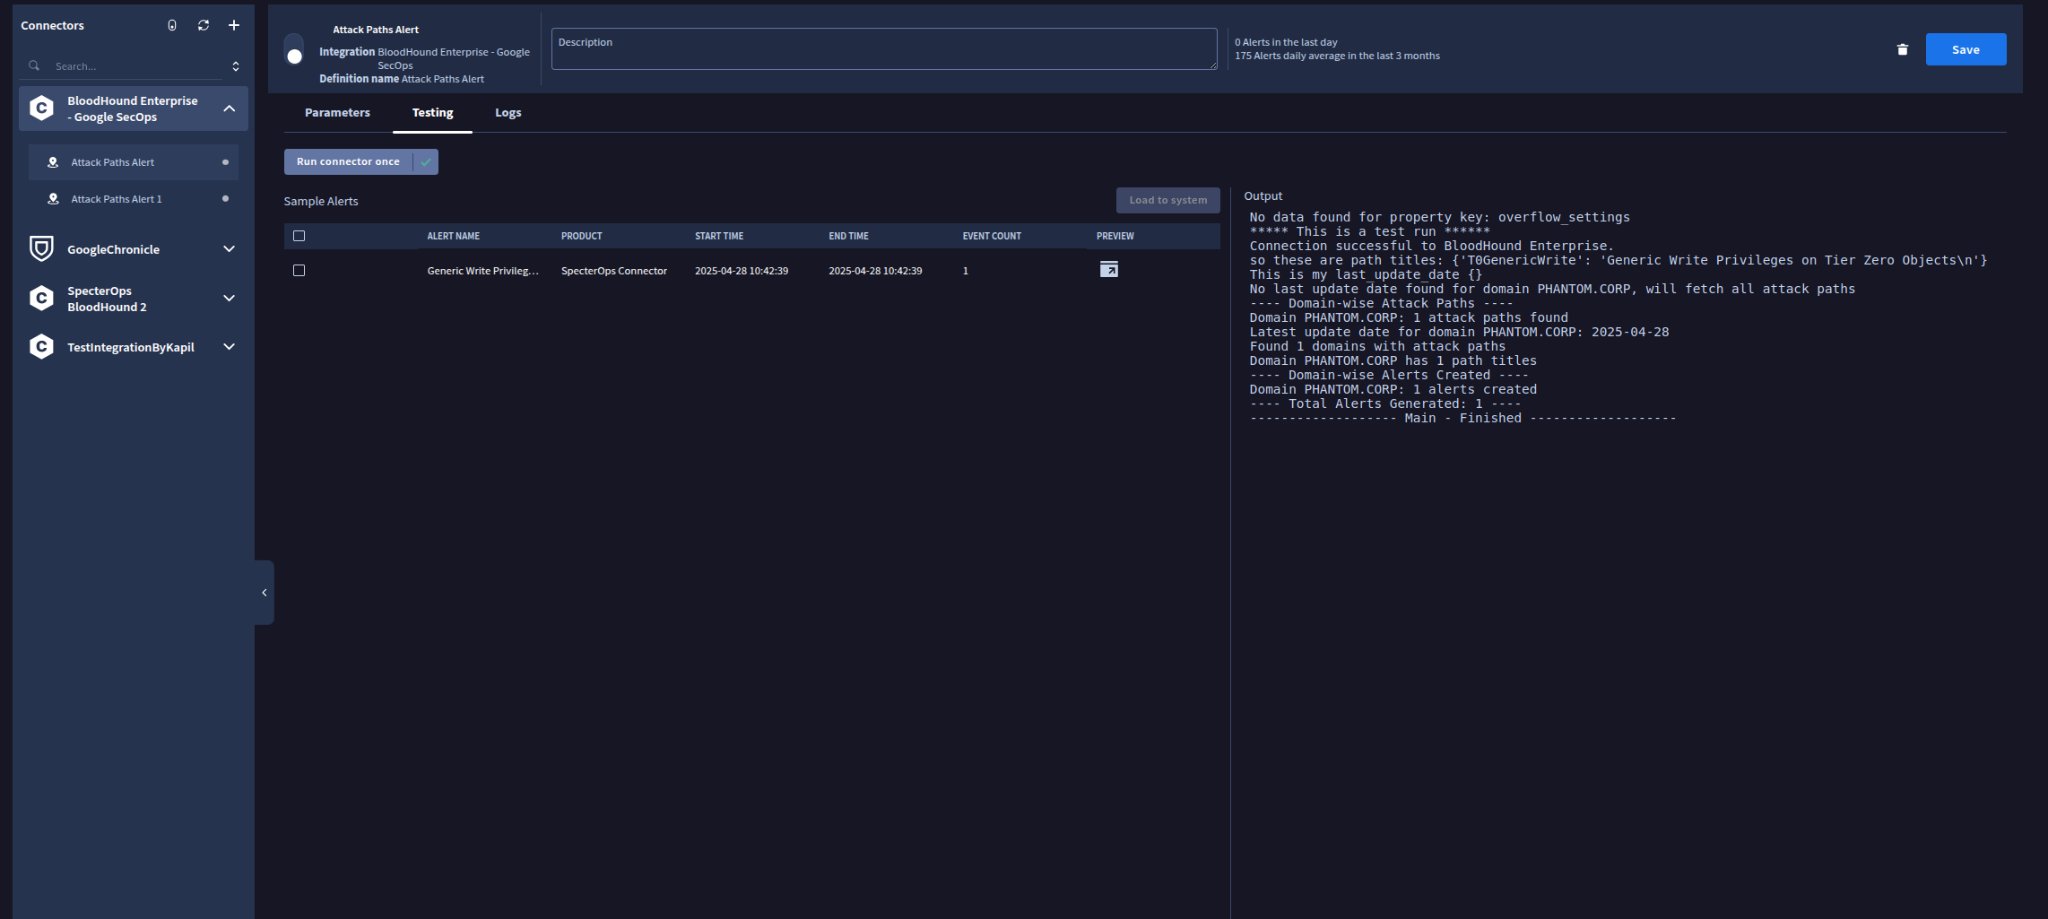Click status dot of Attack Paths Alert

click(225, 162)
